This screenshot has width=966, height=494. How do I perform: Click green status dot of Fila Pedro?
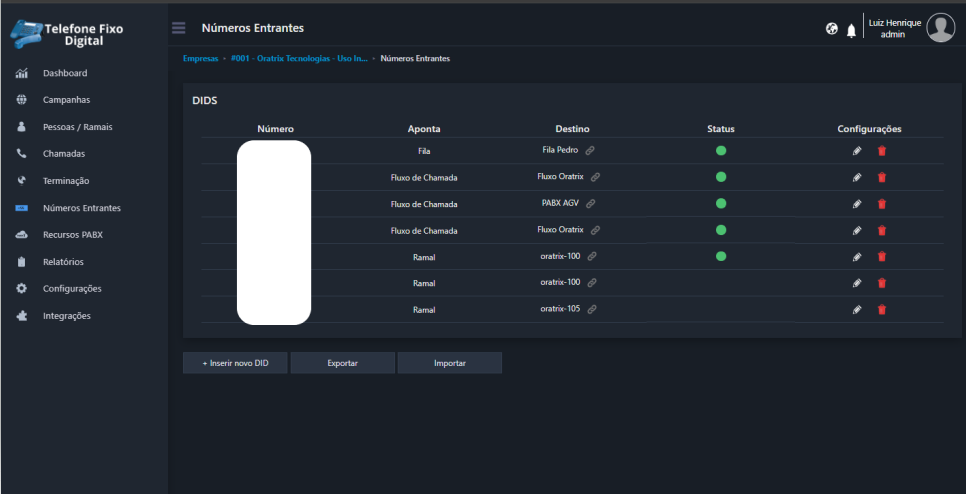pyautogui.click(x=721, y=151)
